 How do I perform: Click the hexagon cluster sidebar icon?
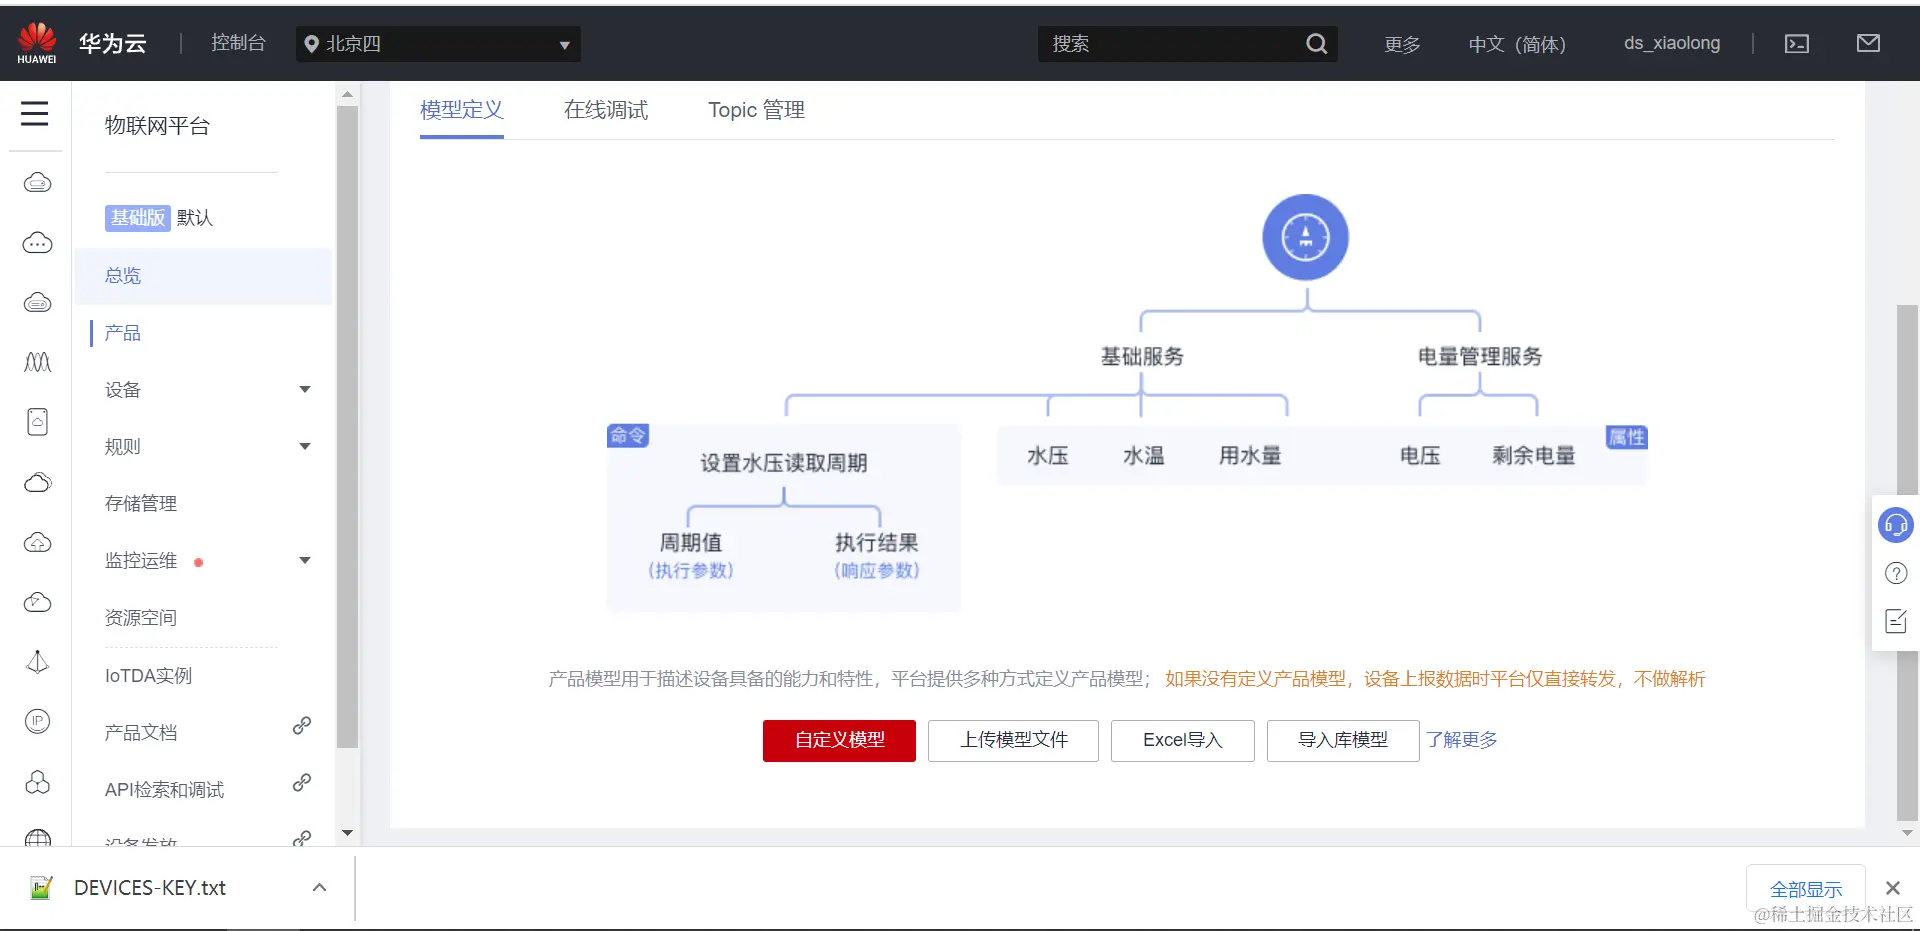(37, 782)
